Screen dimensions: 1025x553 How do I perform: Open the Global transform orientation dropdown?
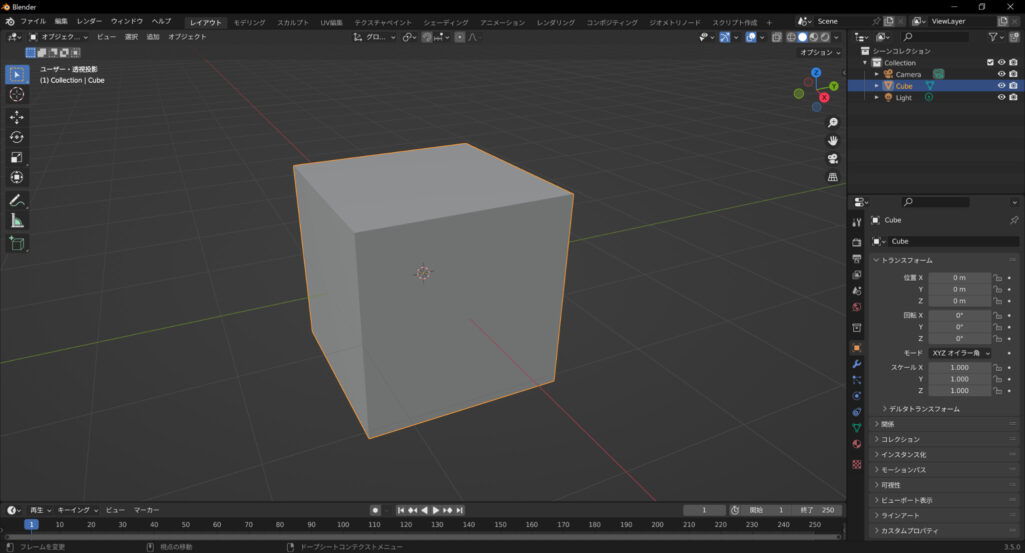pyautogui.click(x=375, y=37)
